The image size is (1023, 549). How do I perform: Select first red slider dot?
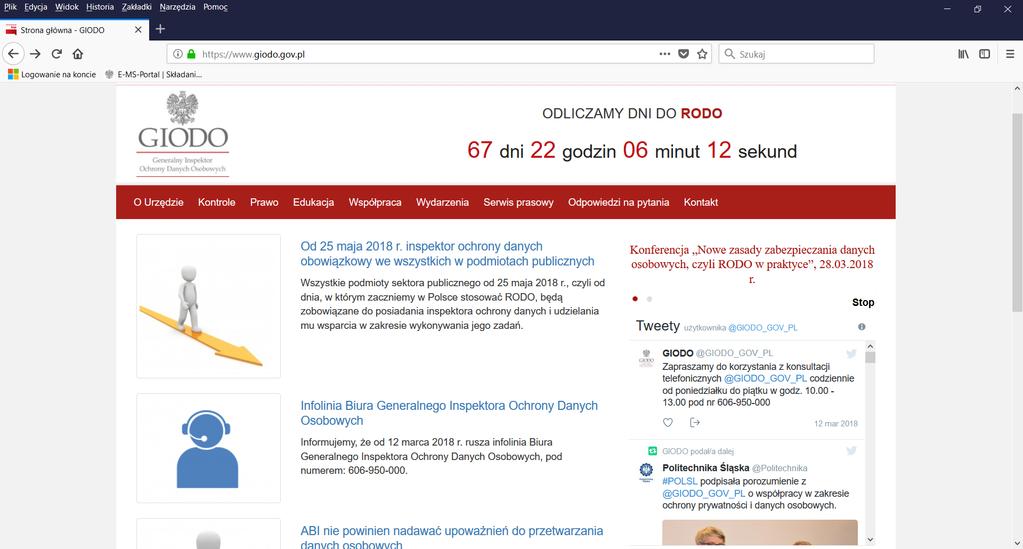[635, 299]
